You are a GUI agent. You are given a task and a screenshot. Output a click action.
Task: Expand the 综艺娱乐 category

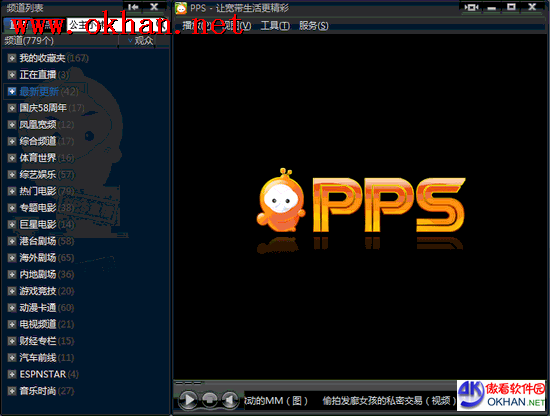click(x=12, y=175)
